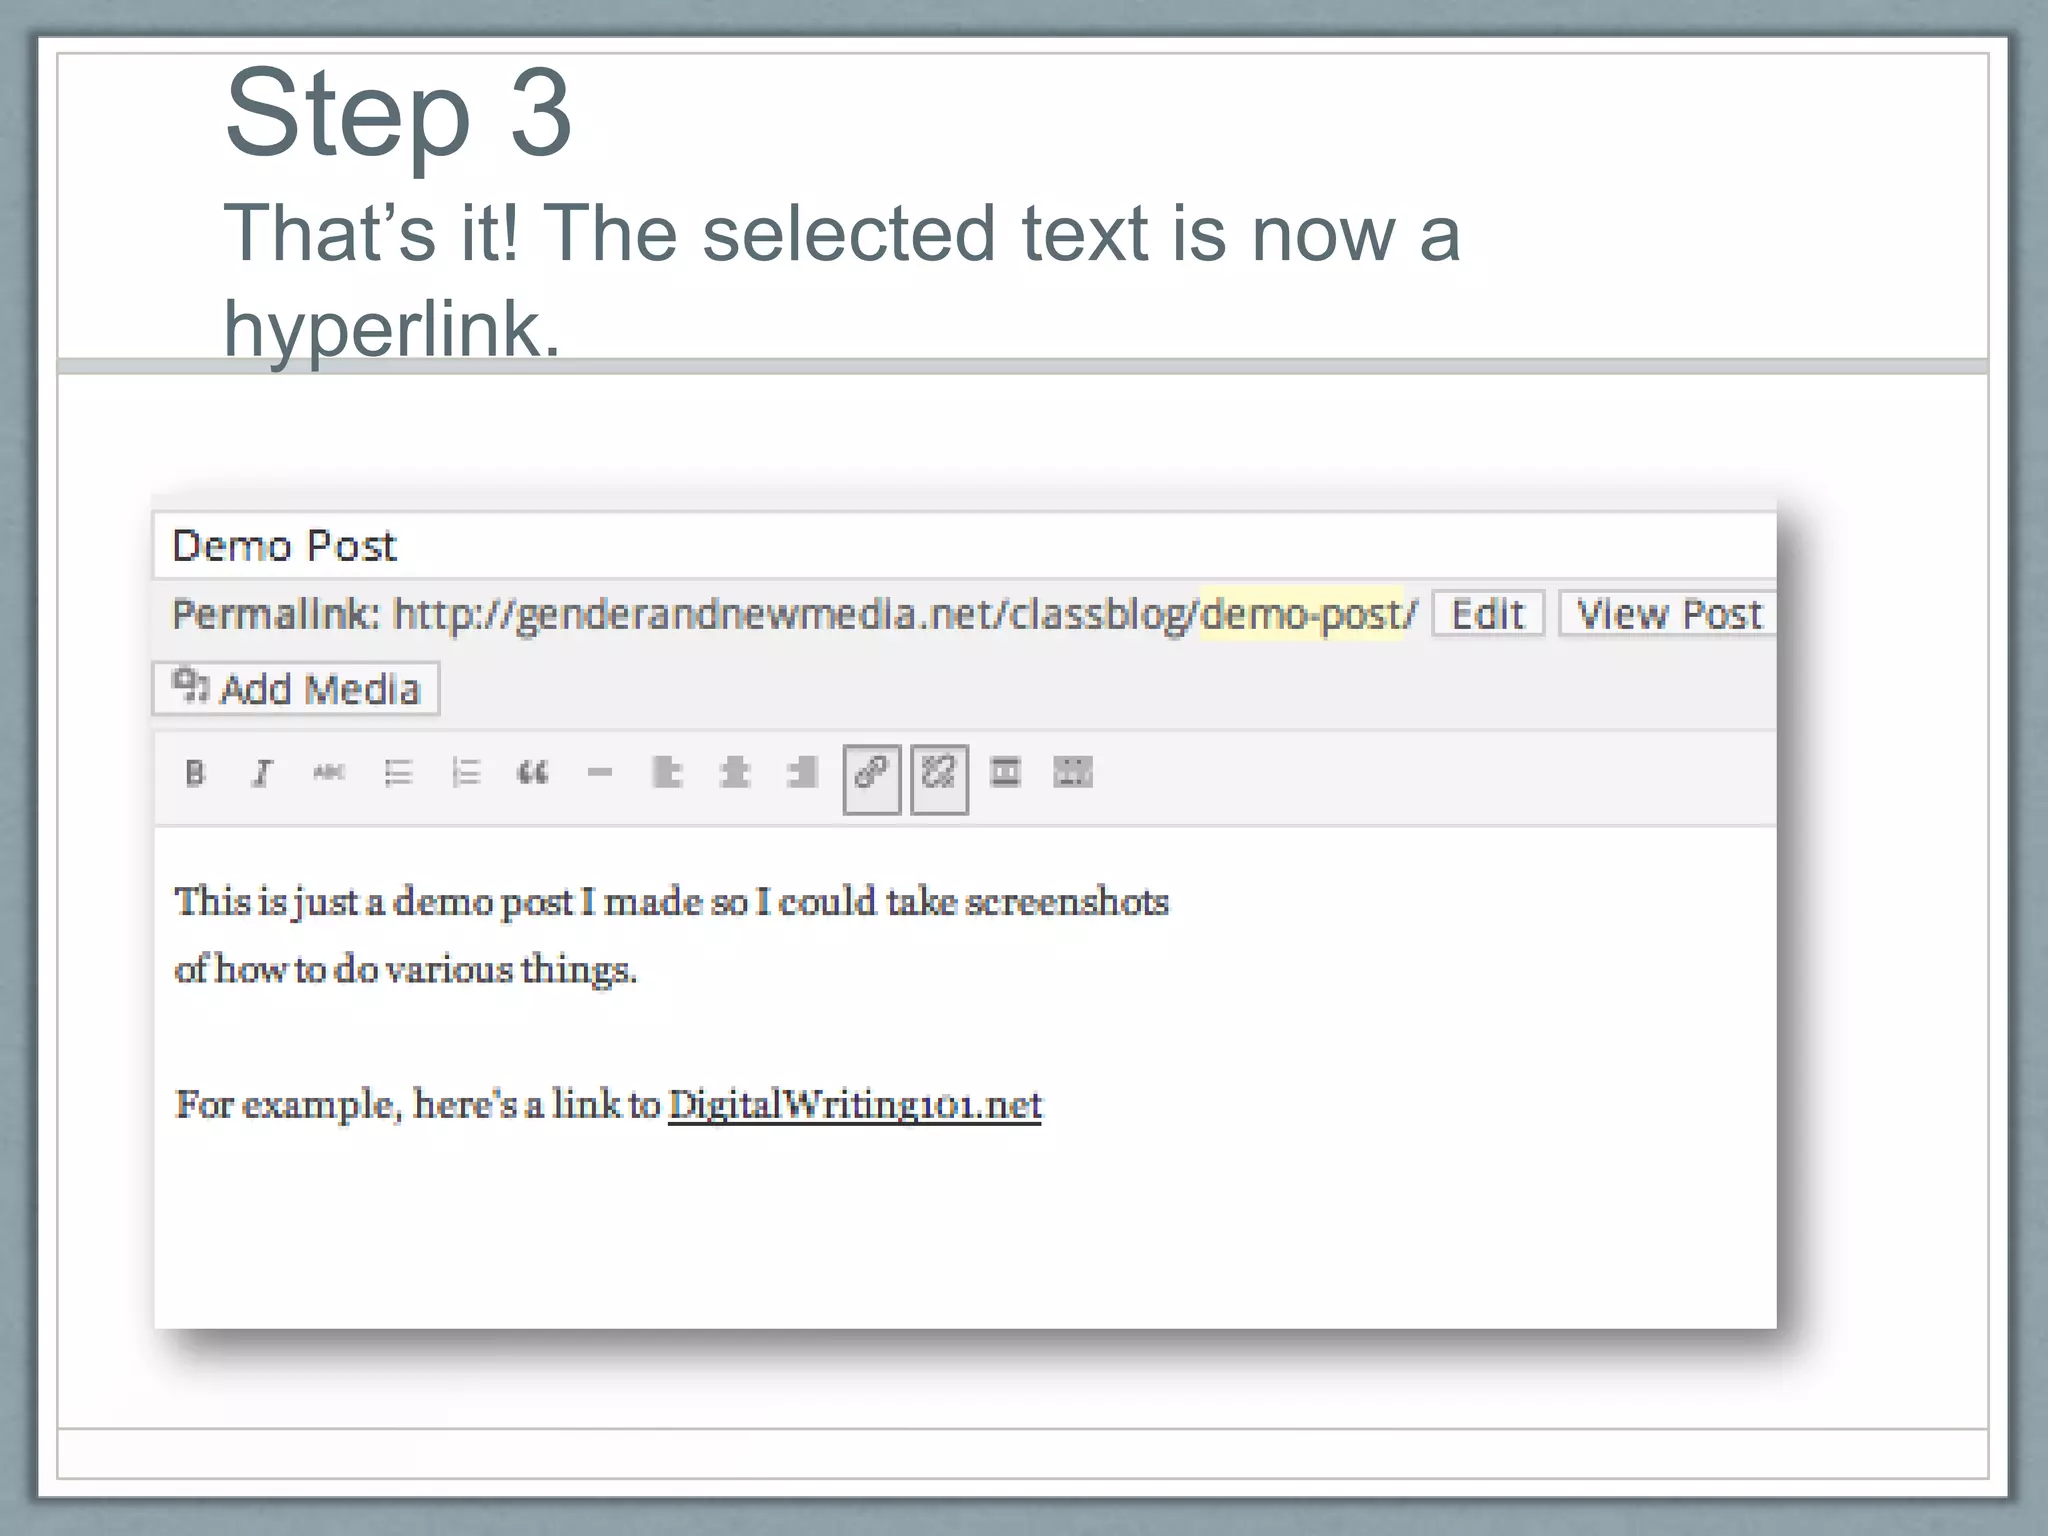Image resolution: width=2048 pixels, height=1536 pixels.
Task: Click the permalink Edit button
Action: [x=1488, y=614]
